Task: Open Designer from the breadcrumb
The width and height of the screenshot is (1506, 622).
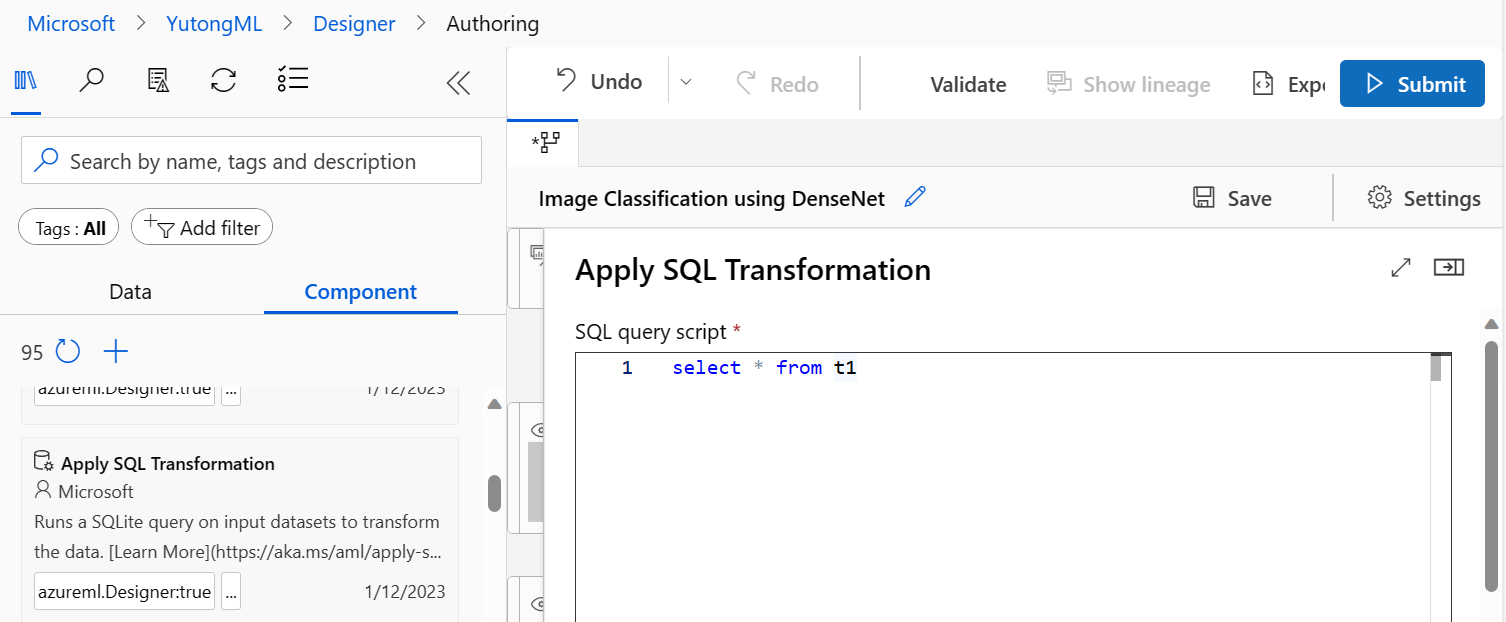Action: point(354,23)
